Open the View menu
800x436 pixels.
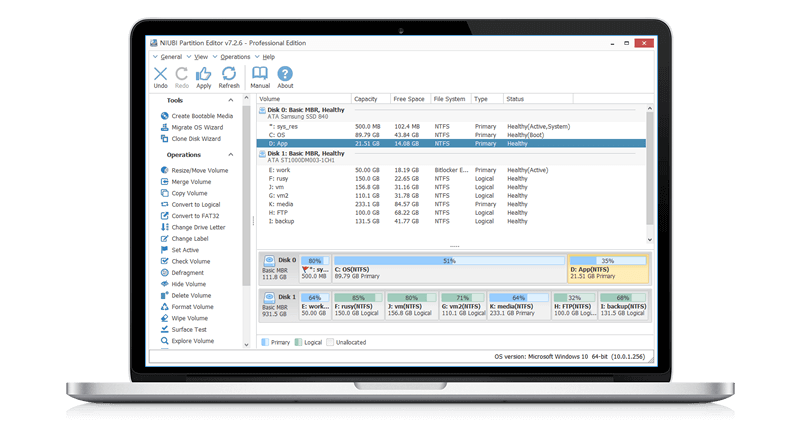click(x=201, y=57)
